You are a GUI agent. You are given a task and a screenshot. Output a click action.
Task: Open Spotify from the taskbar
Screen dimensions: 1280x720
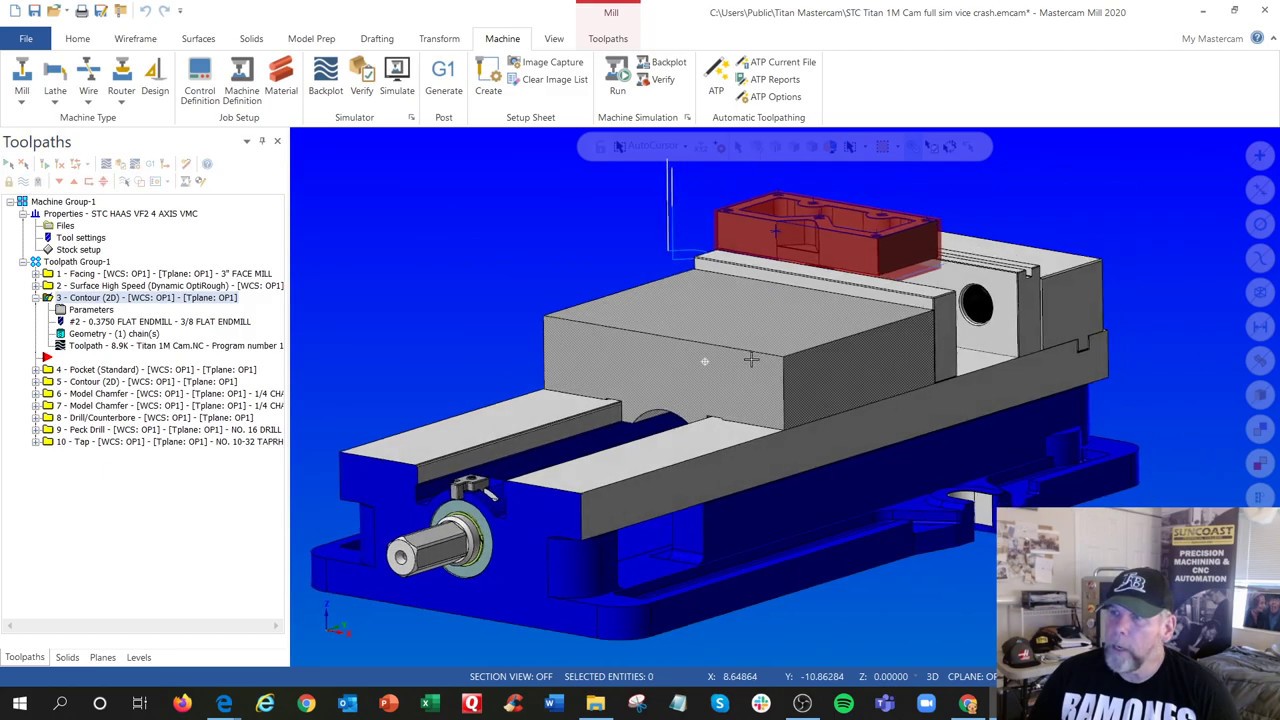click(x=844, y=704)
